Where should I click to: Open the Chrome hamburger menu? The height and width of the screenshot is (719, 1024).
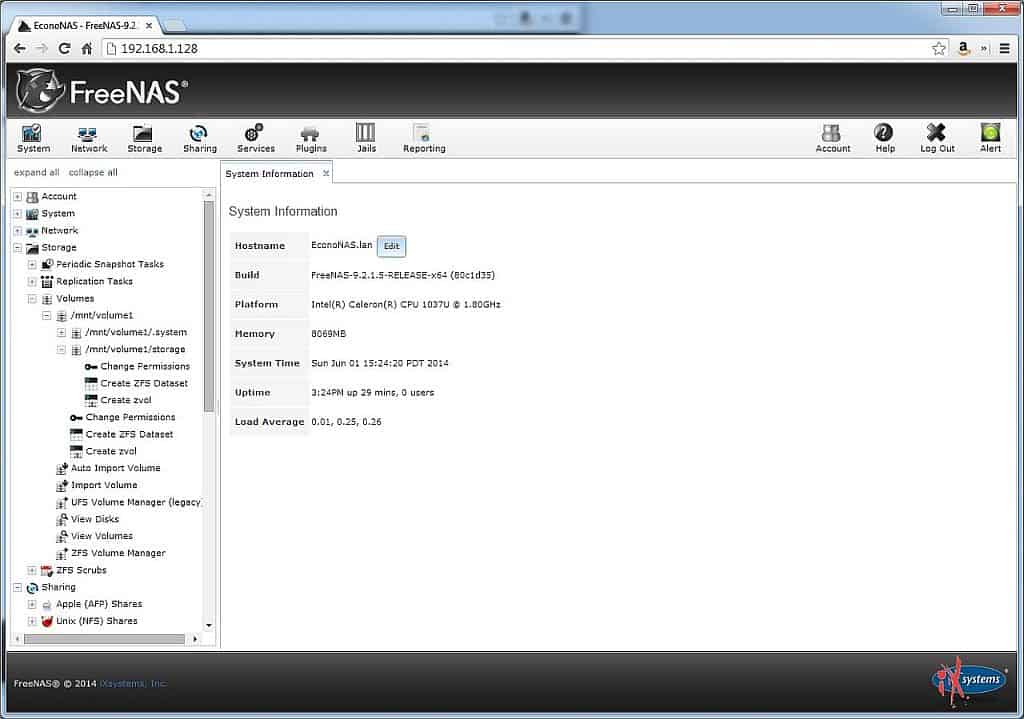[1004, 48]
